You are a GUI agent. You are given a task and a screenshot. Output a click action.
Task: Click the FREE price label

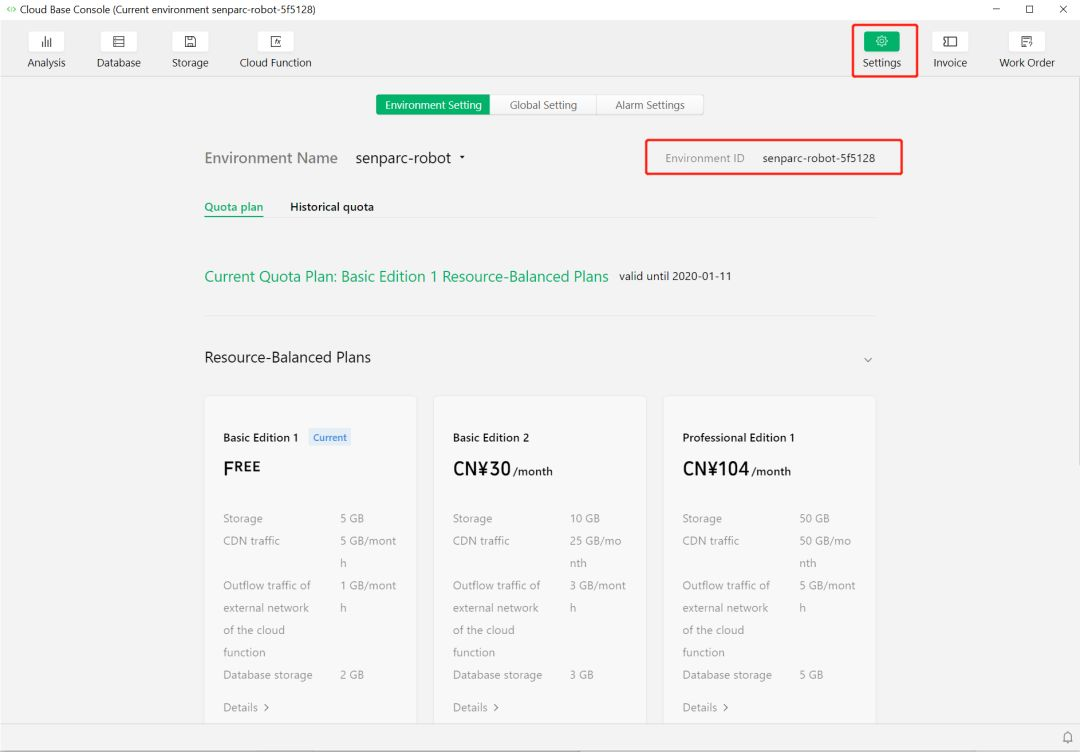click(242, 467)
